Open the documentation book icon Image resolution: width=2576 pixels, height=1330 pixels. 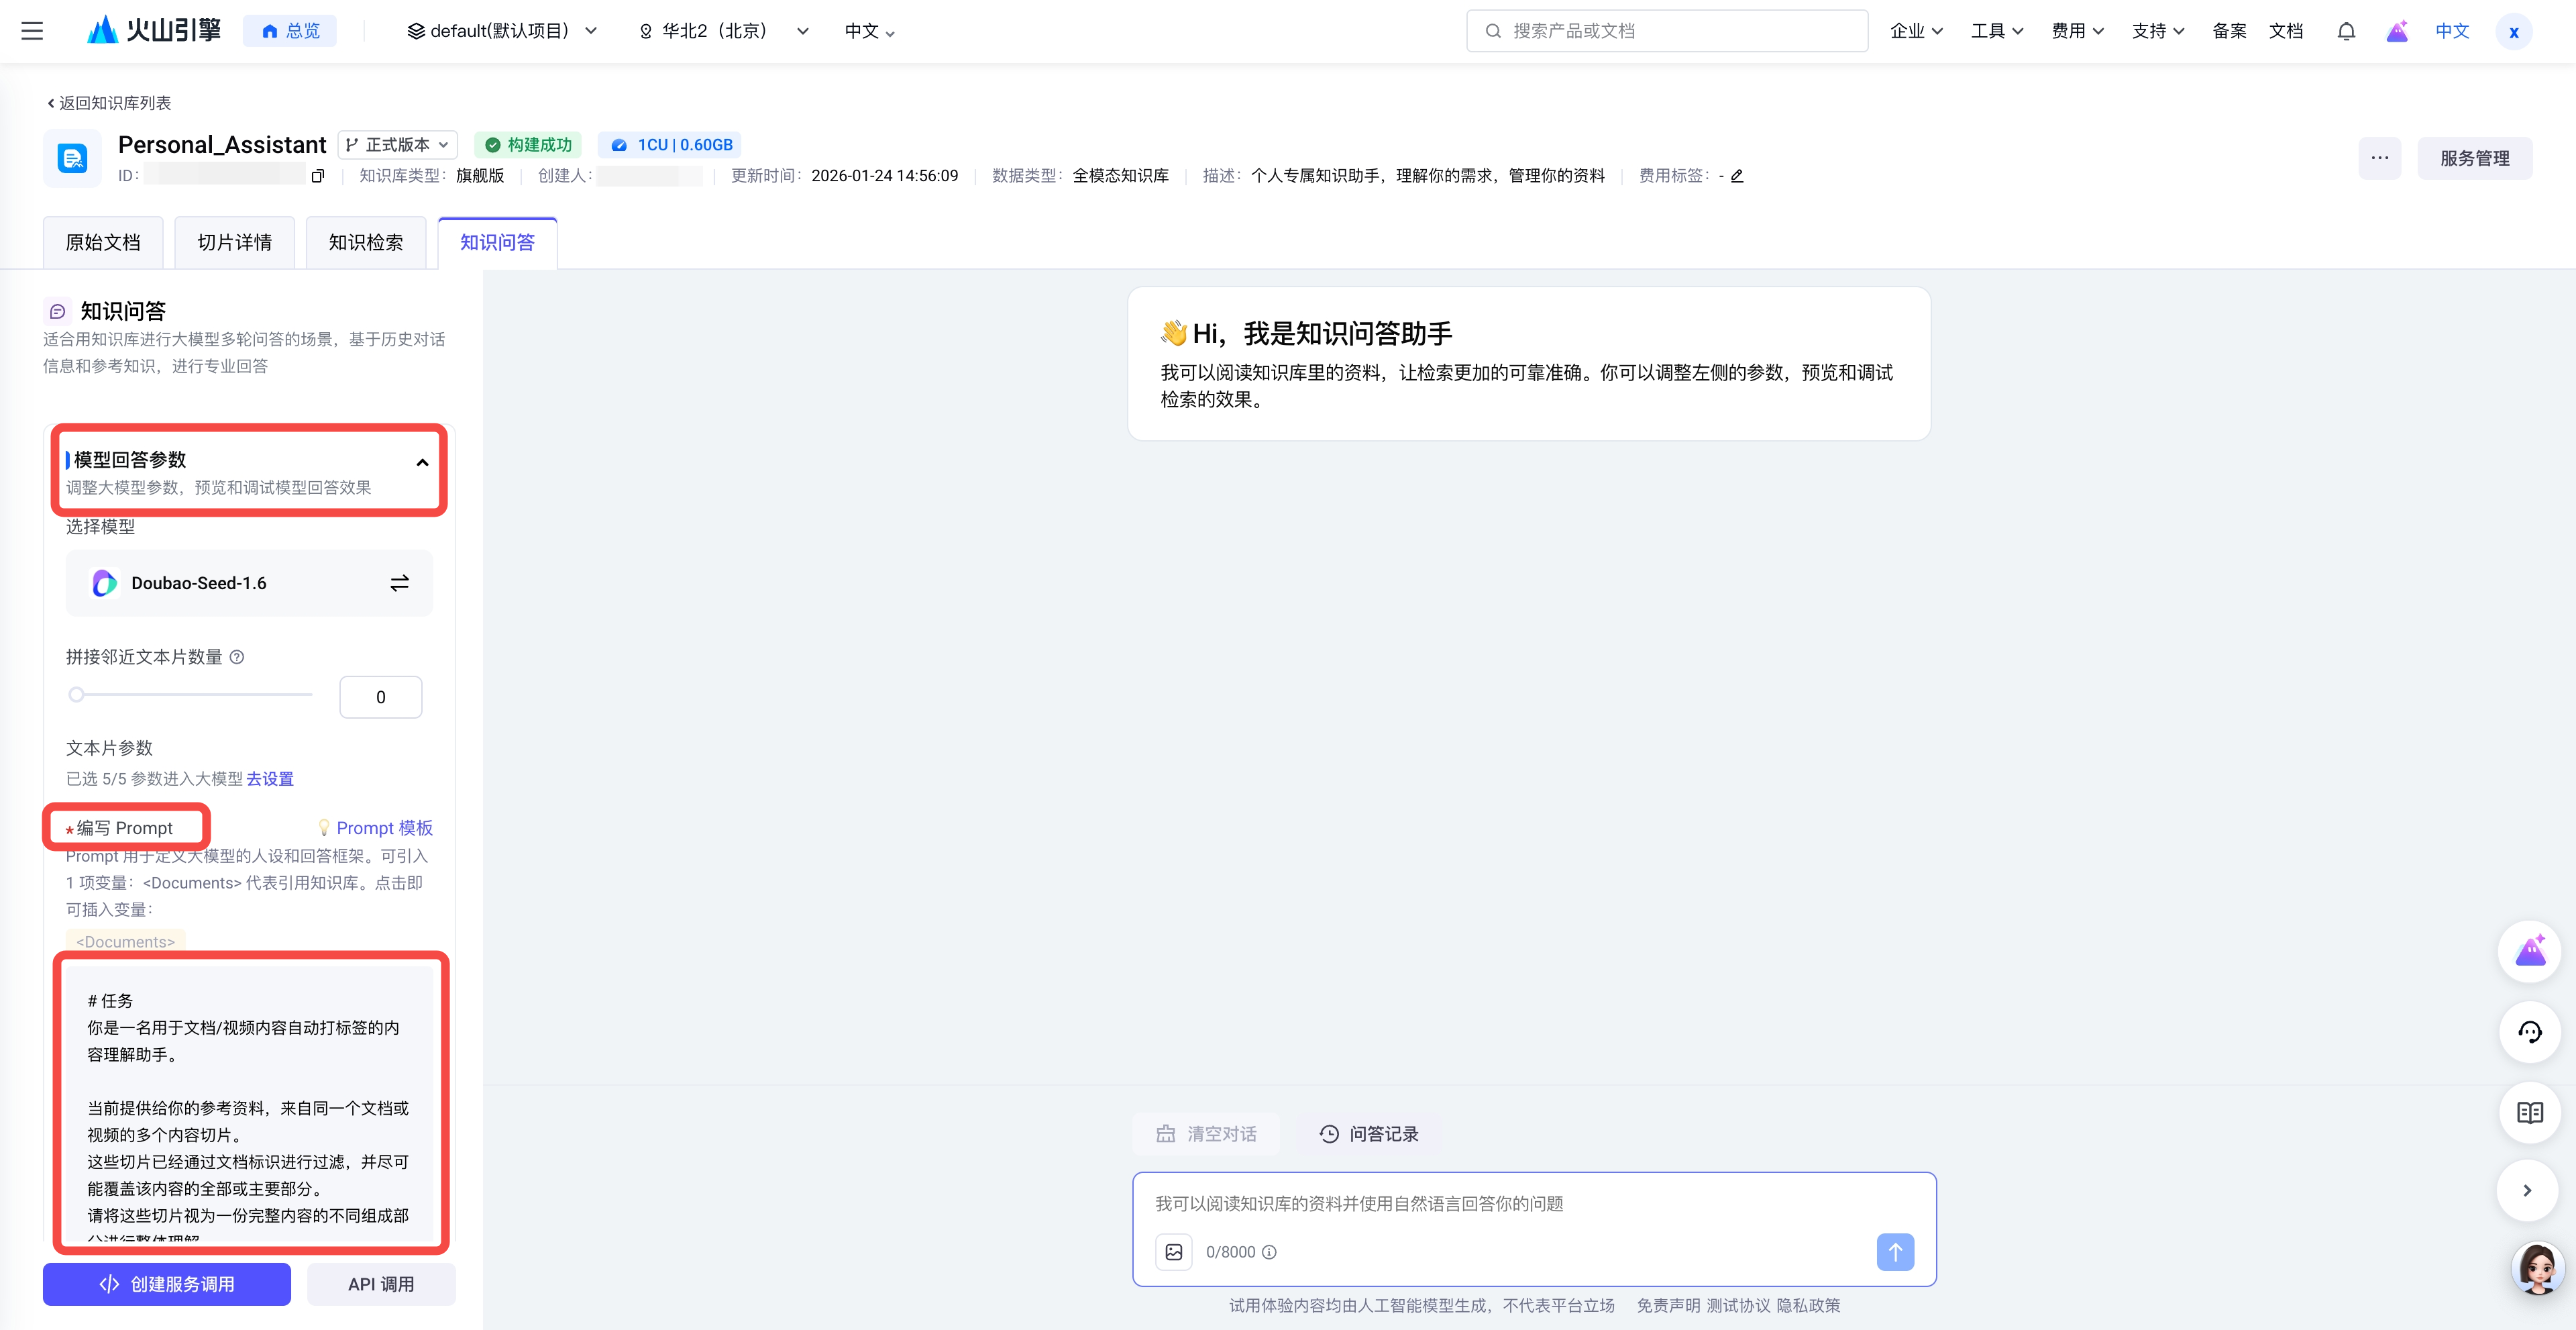2529,1112
